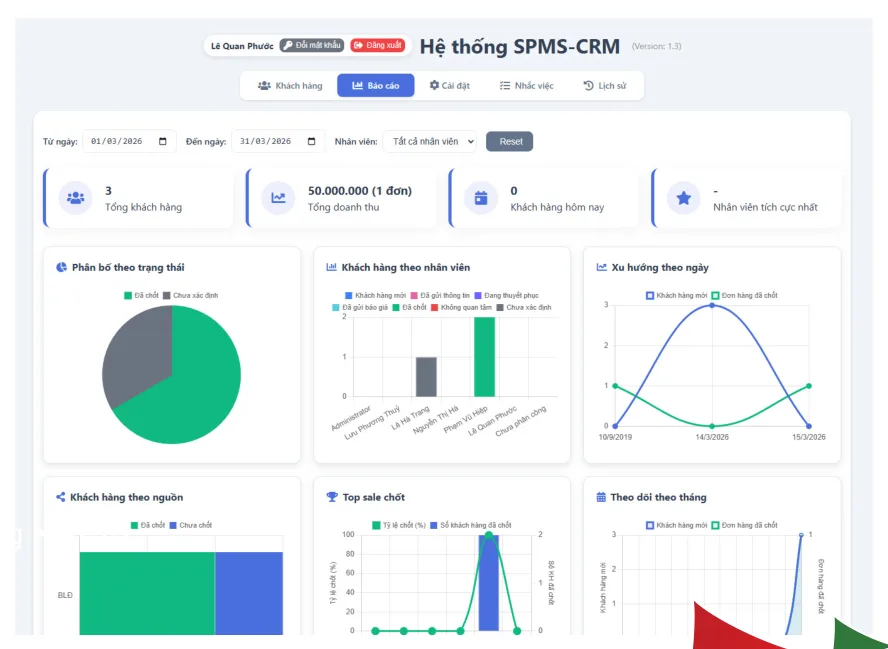The image size is (888, 649).
Task: Click the history clock icon in Lịch sử
Action: click(x=588, y=86)
